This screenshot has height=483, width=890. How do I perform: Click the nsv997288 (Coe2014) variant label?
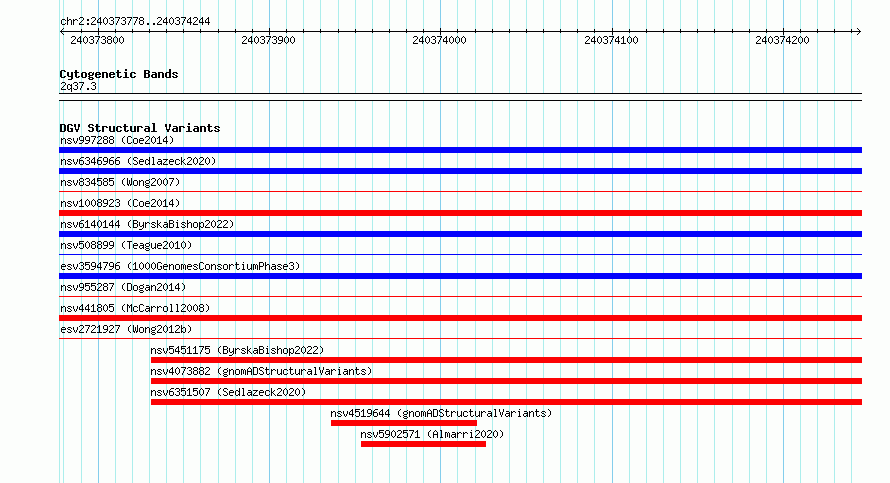[117, 140]
